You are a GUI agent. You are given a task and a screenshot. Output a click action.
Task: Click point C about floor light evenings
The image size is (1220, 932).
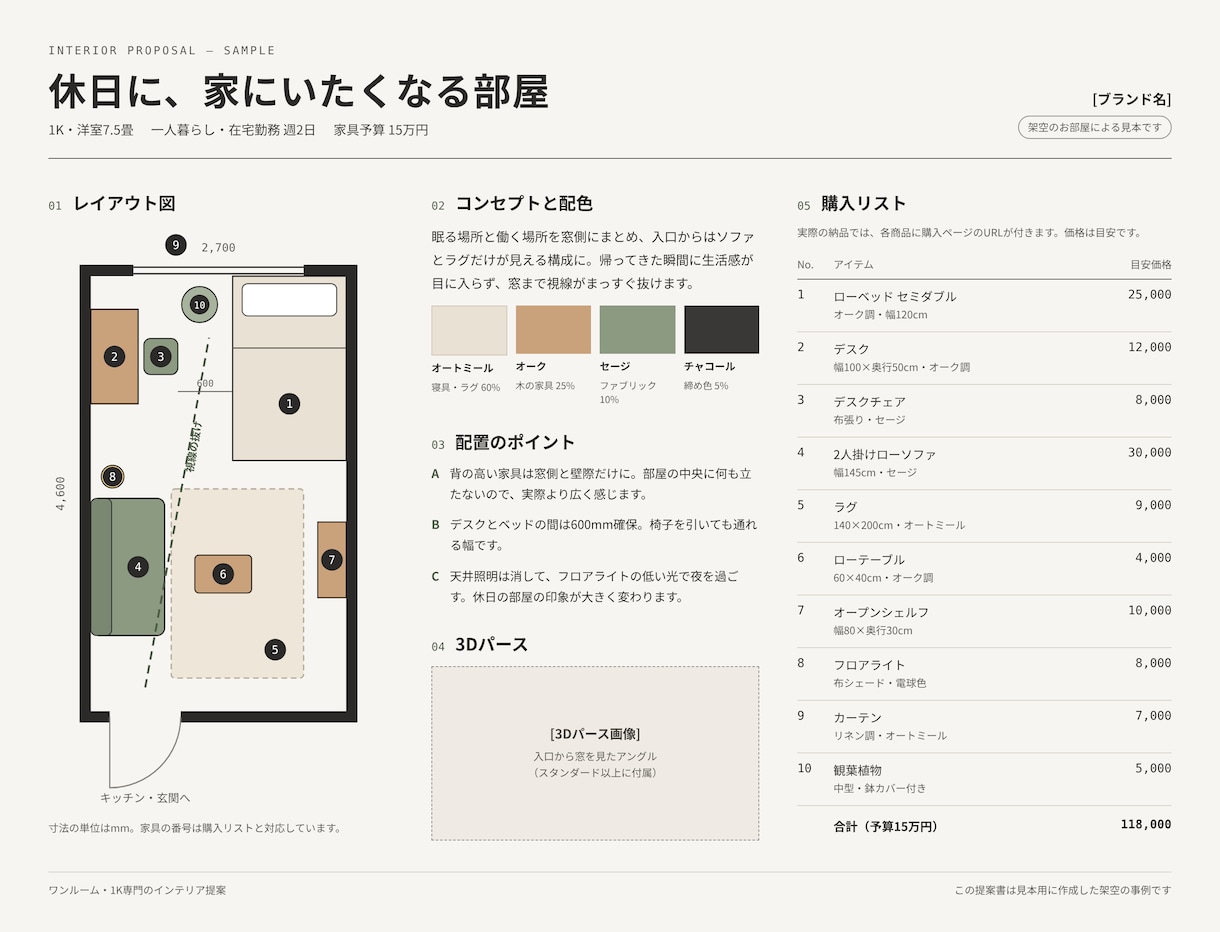[595, 586]
